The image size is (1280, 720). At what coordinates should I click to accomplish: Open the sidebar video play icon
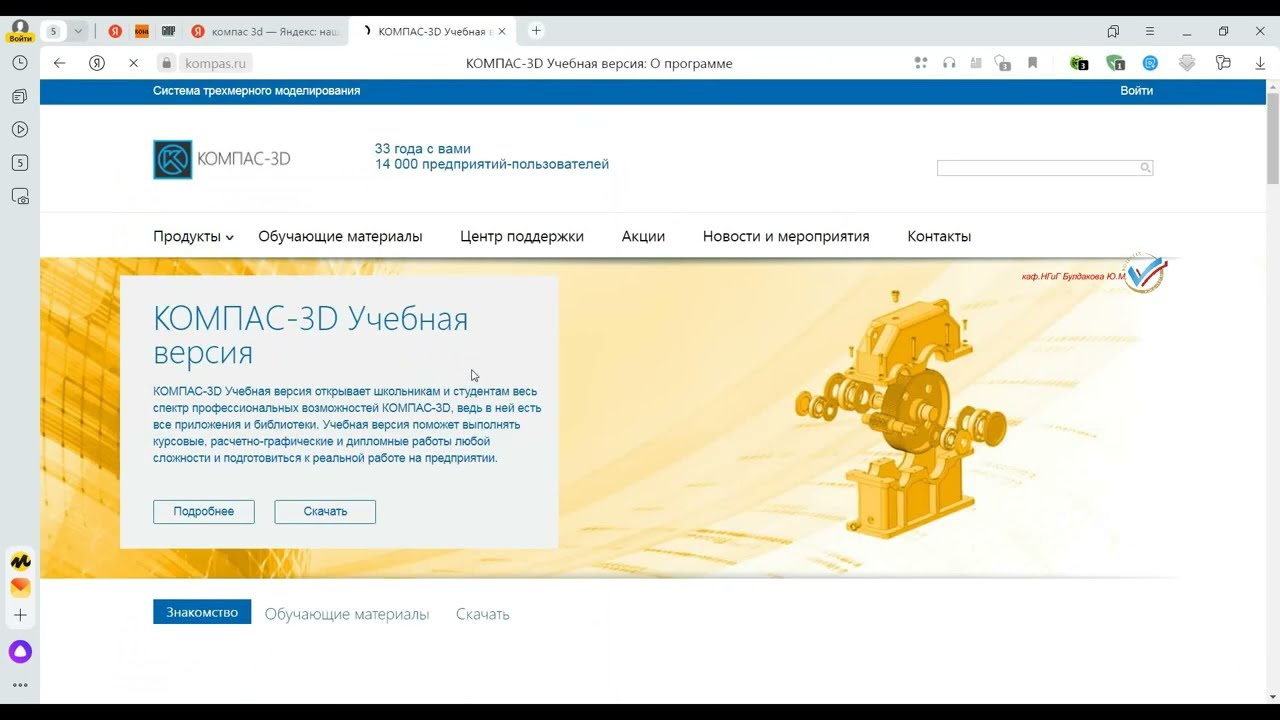20,129
